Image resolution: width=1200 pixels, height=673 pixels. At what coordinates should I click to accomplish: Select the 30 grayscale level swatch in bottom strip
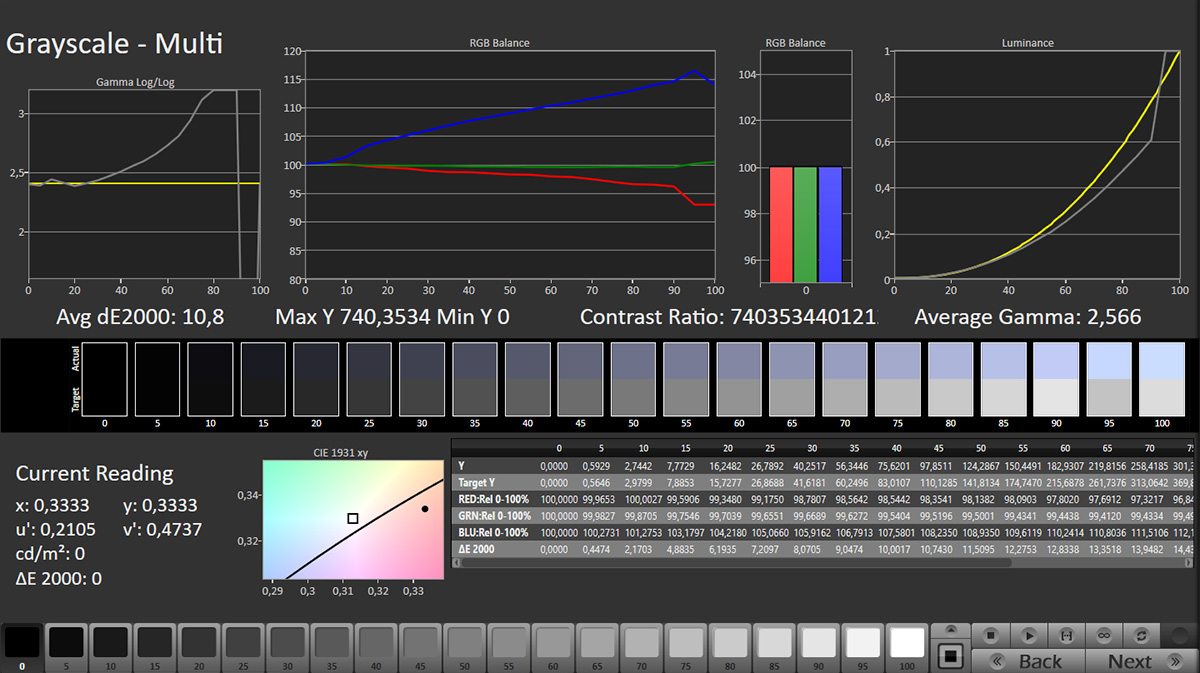point(286,647)
